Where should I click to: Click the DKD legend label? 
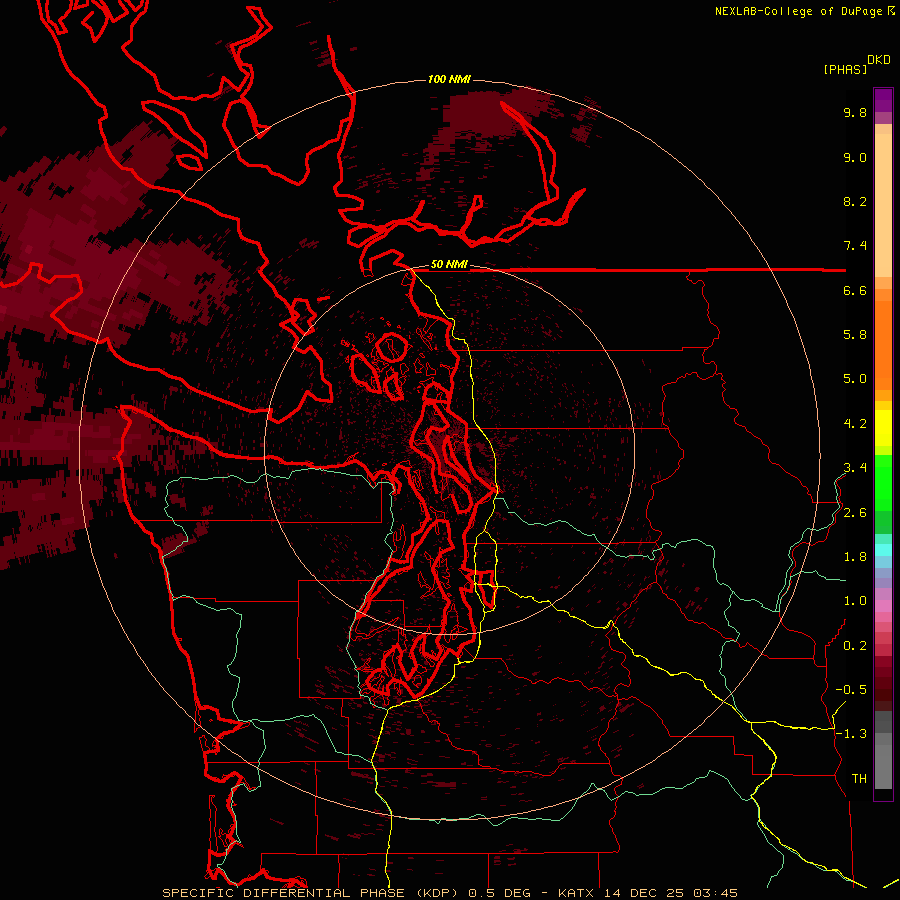coord(878,60)
